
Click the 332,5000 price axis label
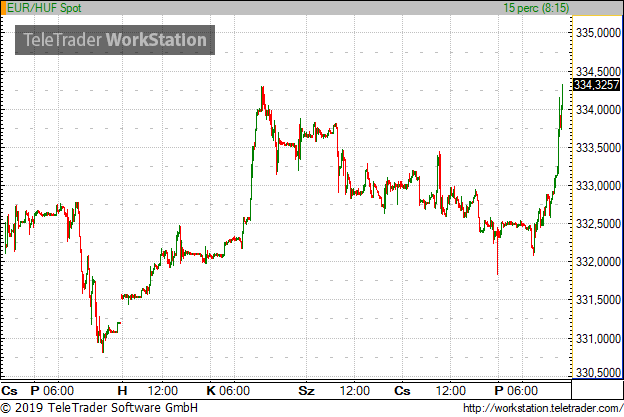pyautogui.click(x=599, y=224)
